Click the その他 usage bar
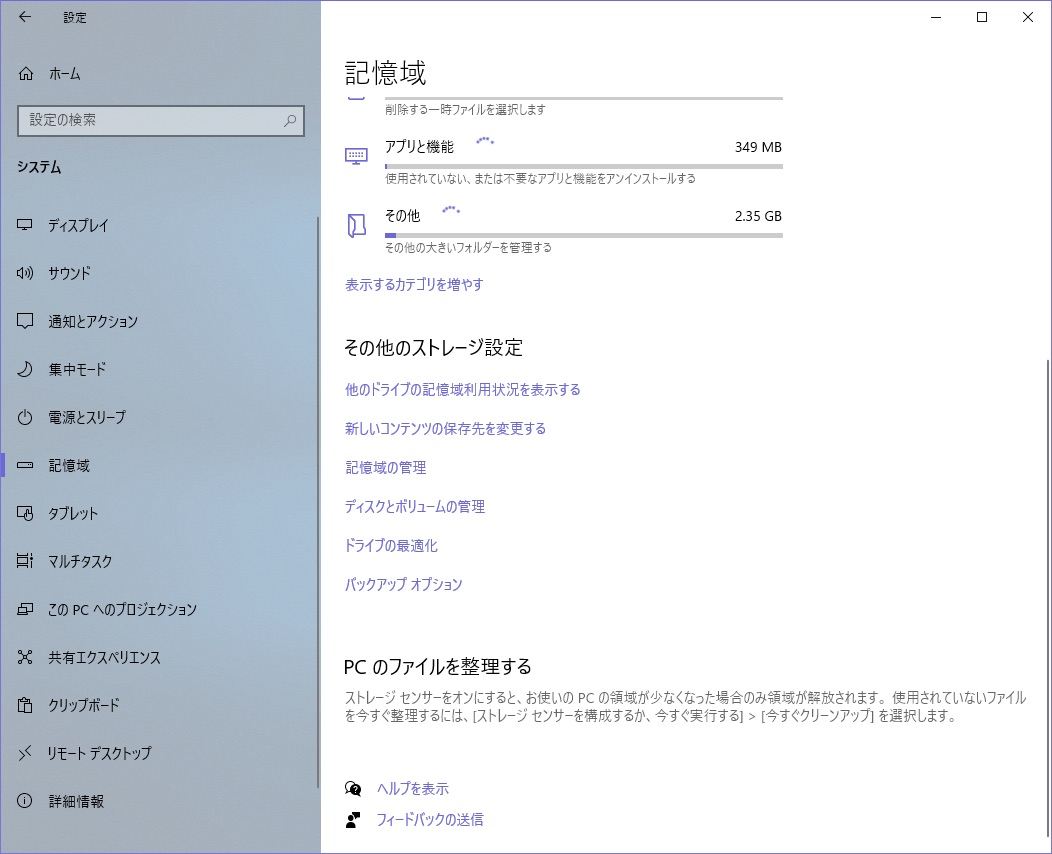The width and height of the screenshot is (1052, 854). click(x=584, y=235)
